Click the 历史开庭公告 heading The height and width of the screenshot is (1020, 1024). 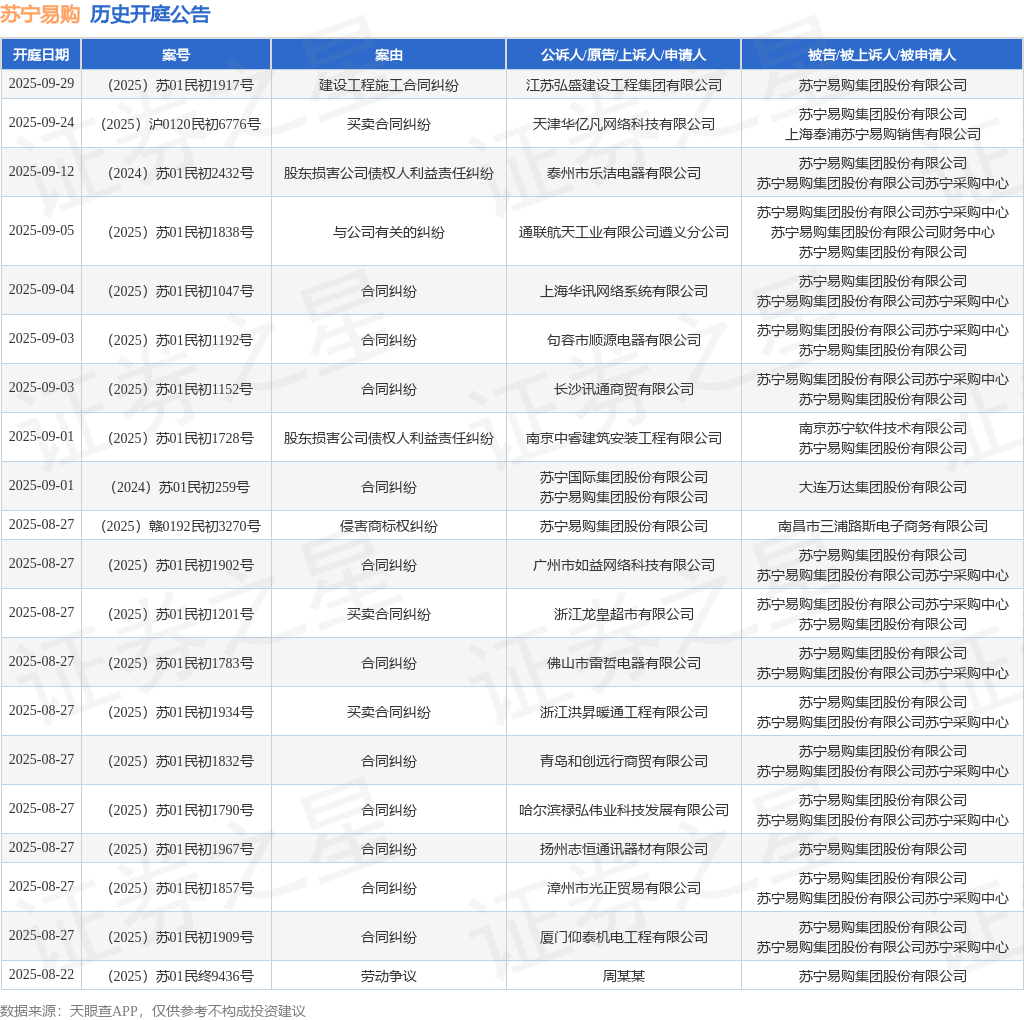coord(150,14)
